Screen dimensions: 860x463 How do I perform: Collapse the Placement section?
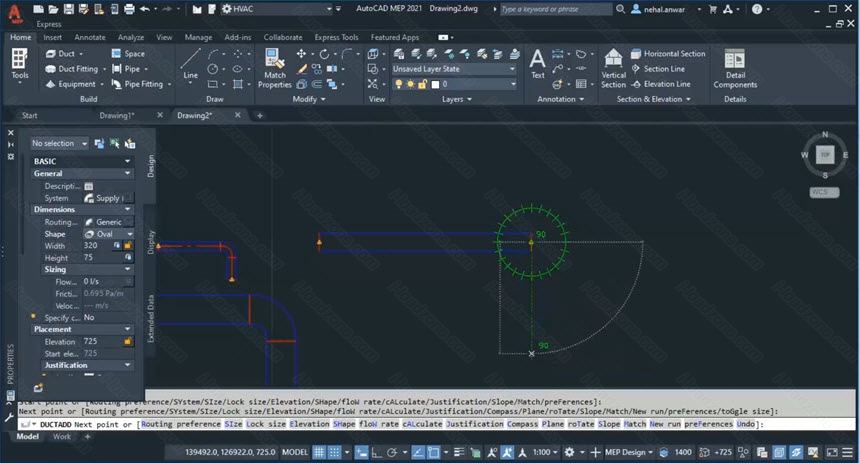click(x=128, y=329)
